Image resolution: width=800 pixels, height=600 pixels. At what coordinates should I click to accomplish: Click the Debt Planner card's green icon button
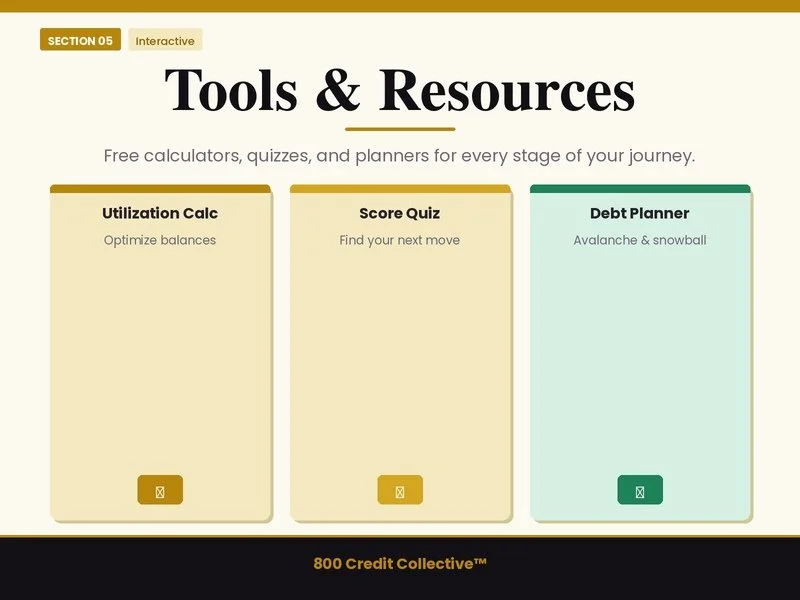[x=640, y=490]
